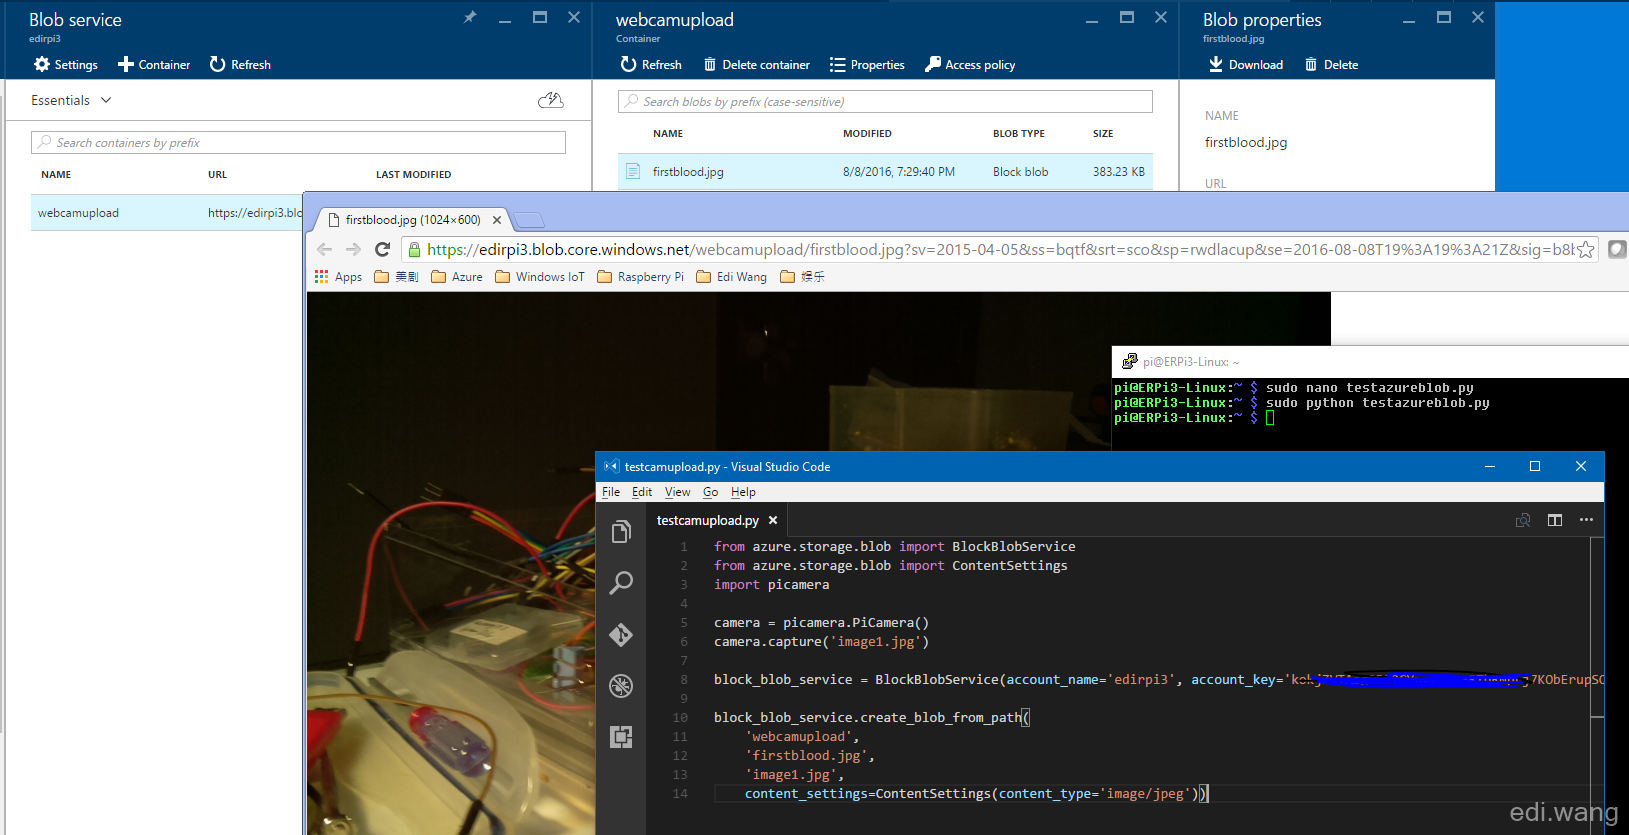Select the firstblood.jpg browser tab
This screenshot has height=835, width=1629.
tap(412, 220)
